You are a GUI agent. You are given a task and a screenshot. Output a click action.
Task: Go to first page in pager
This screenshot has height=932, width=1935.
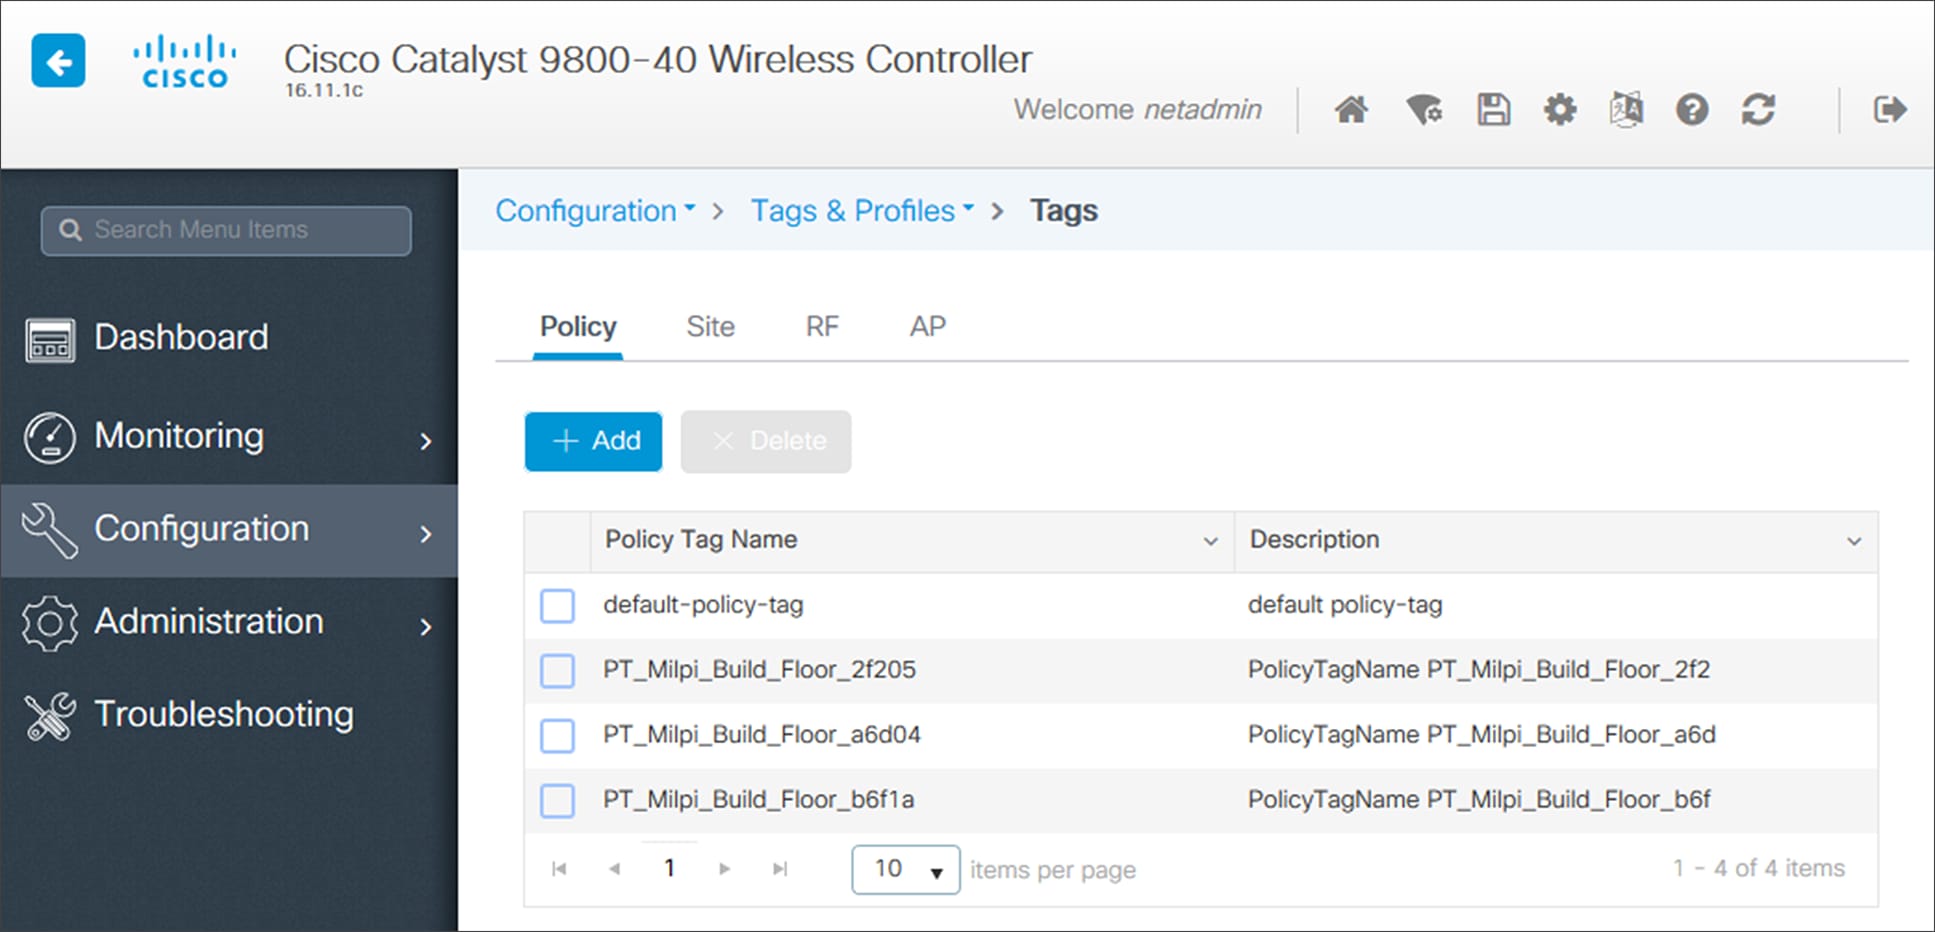click(x=559, y=868)
